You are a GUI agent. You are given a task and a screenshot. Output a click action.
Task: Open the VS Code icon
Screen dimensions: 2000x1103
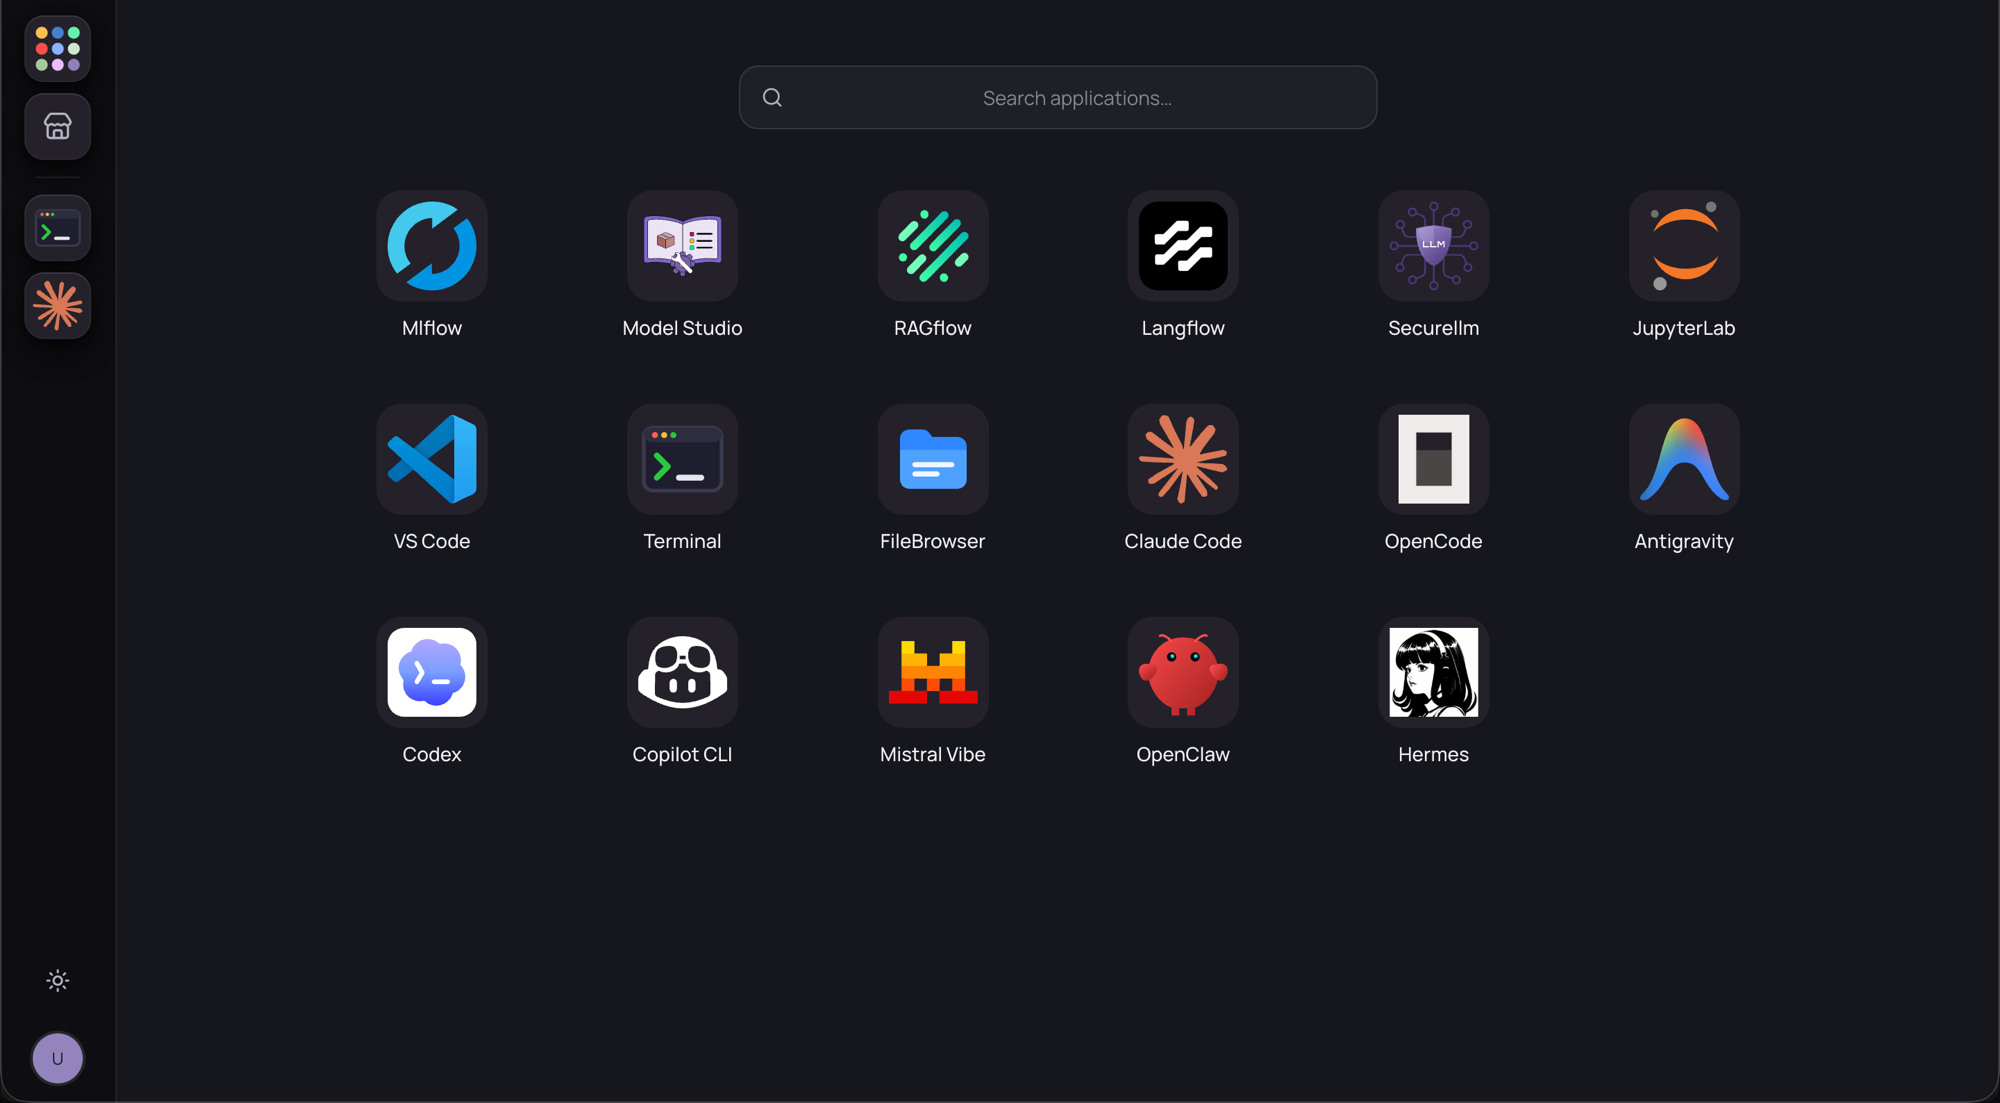(x=432, y=459)
